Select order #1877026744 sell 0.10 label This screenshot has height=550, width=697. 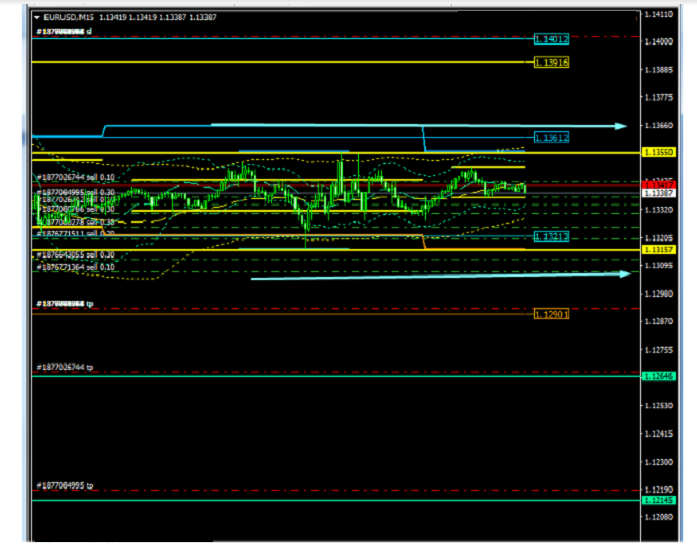point(76,176)
